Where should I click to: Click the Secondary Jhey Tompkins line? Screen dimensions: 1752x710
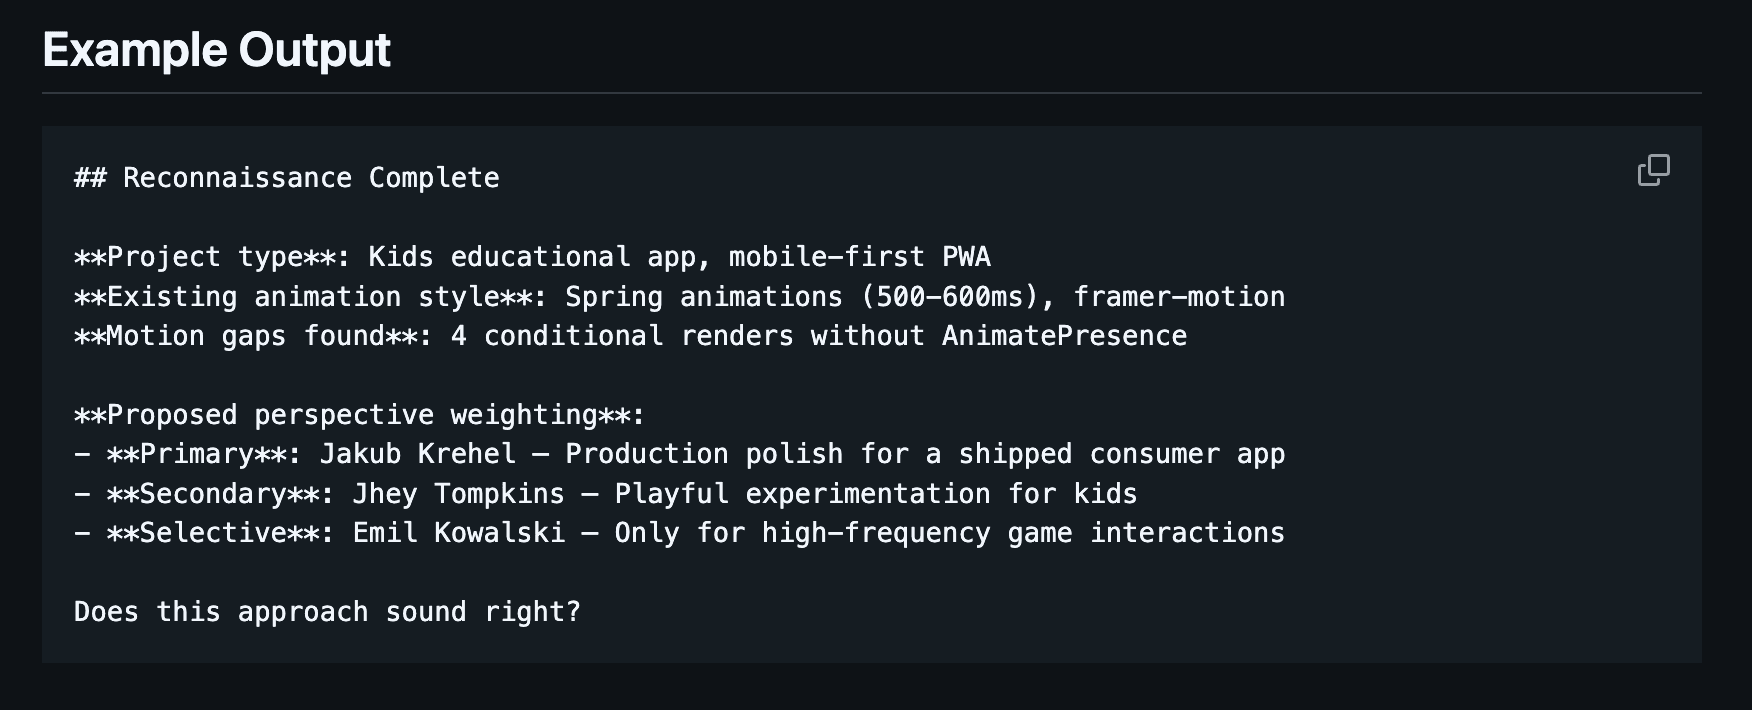[x=605, y=494]
